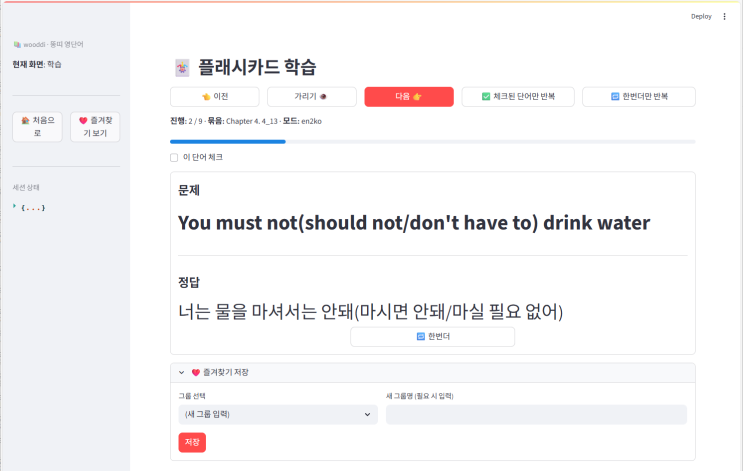743x471 pixels.
Task: Focus the 새 그룹명 input field
Action: tap(536, 414)
